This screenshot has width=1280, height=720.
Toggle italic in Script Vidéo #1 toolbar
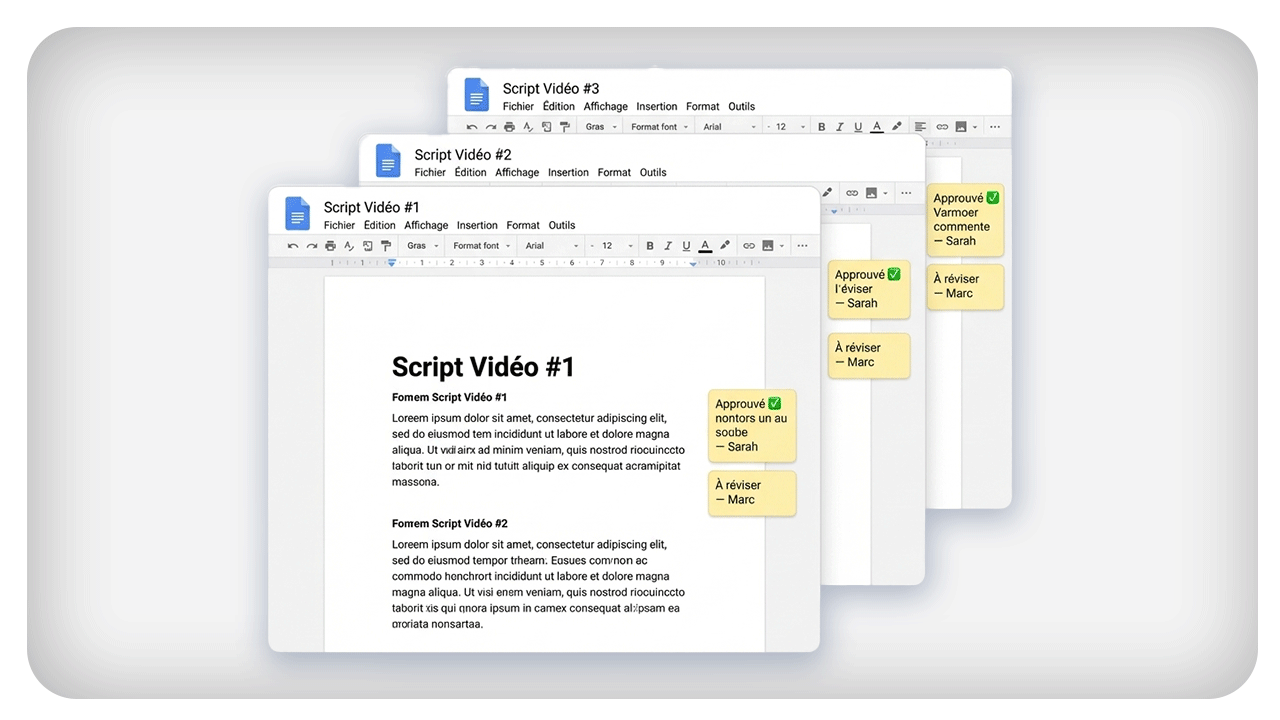click(668, 246)
